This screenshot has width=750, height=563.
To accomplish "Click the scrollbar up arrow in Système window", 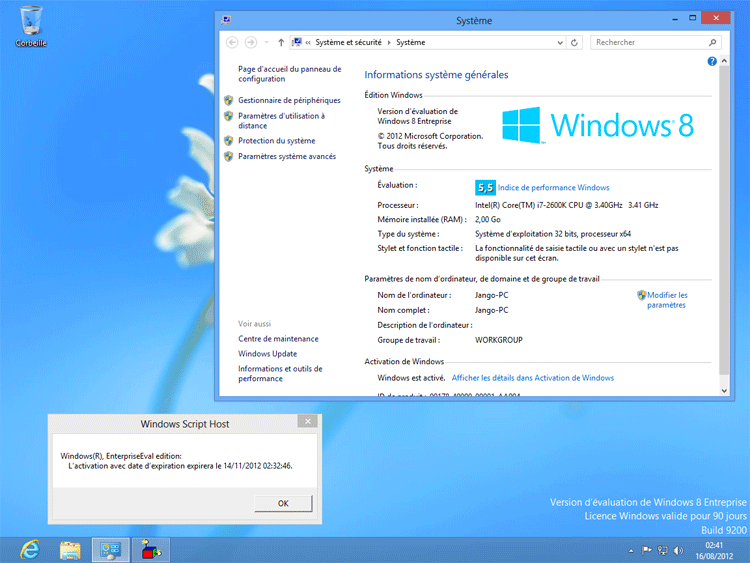I will coord(724,61).
